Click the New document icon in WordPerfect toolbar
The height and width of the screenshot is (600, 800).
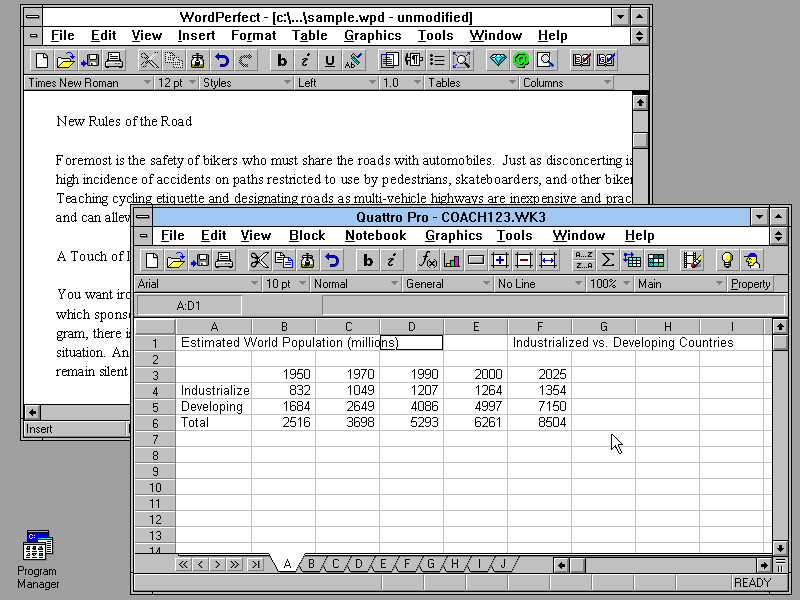coord(42,61)
